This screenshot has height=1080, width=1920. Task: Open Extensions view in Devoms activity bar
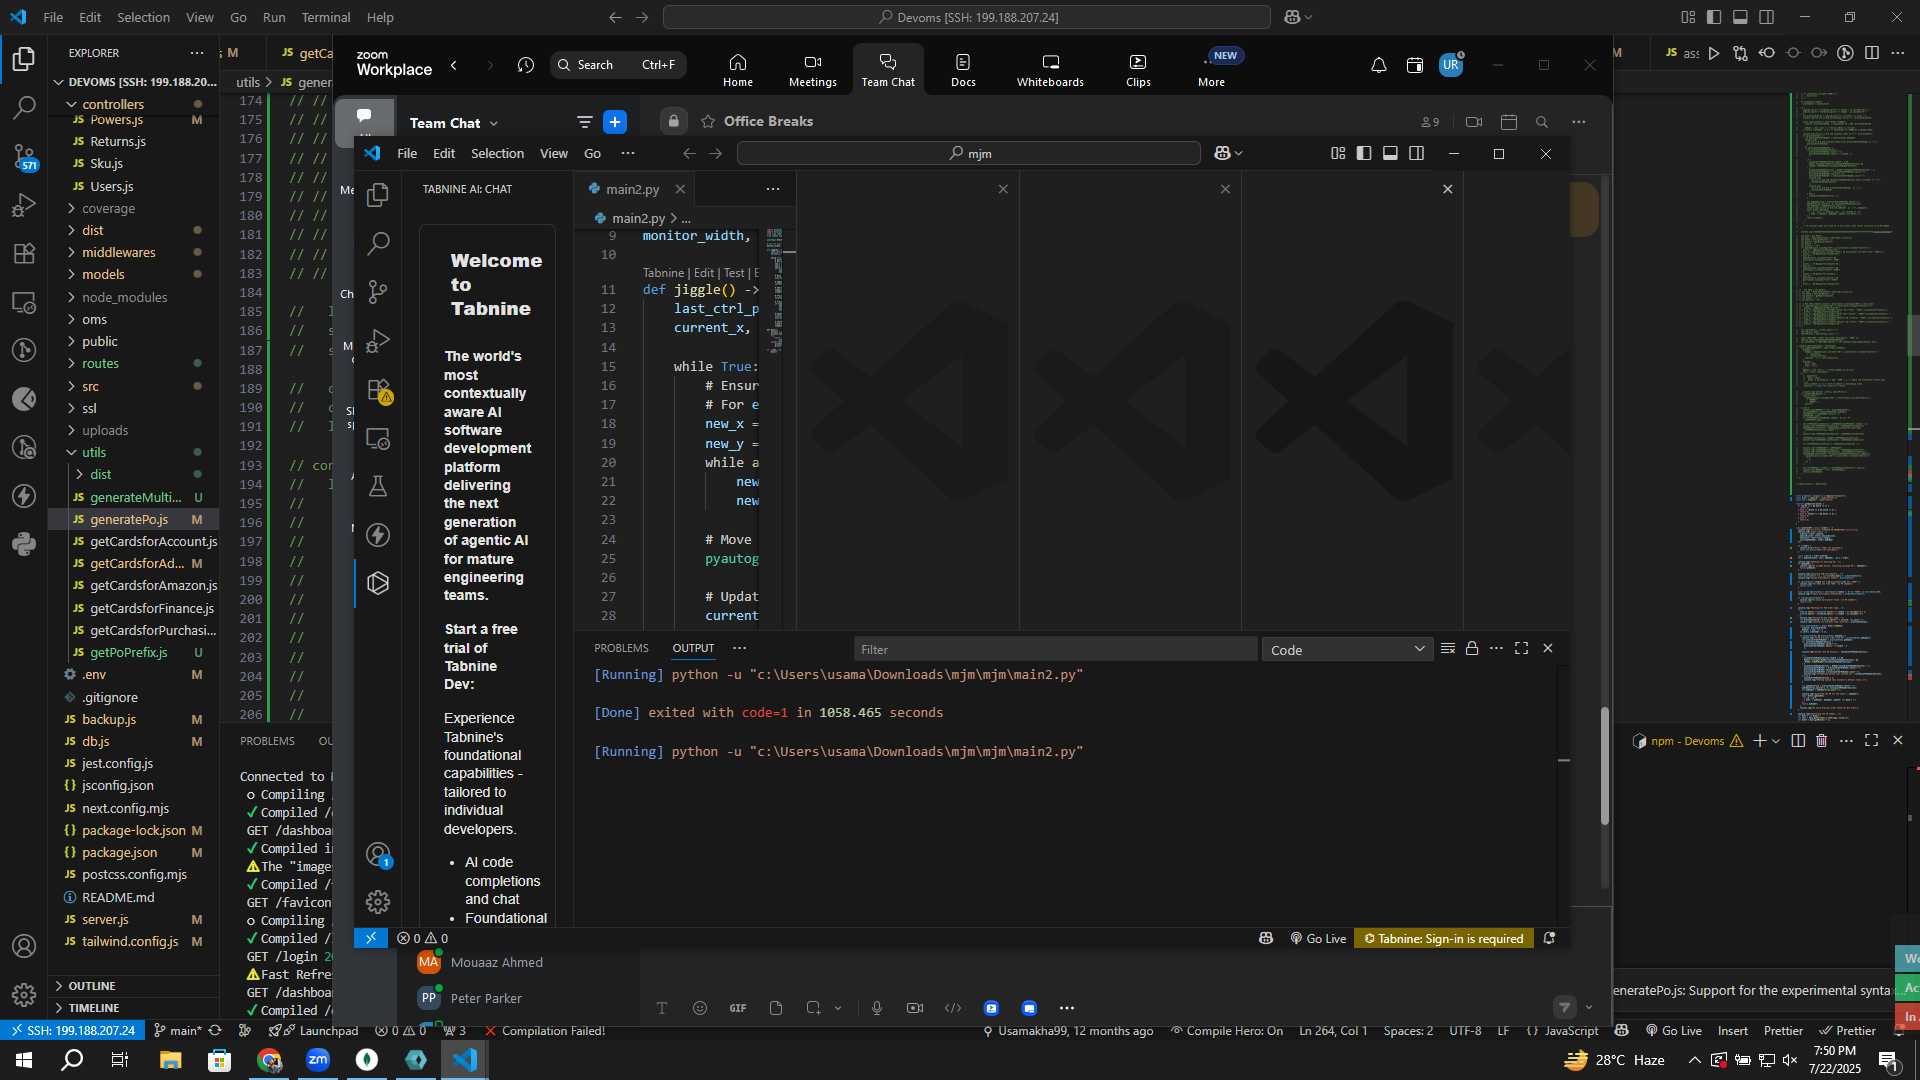(x=24, y=253)
